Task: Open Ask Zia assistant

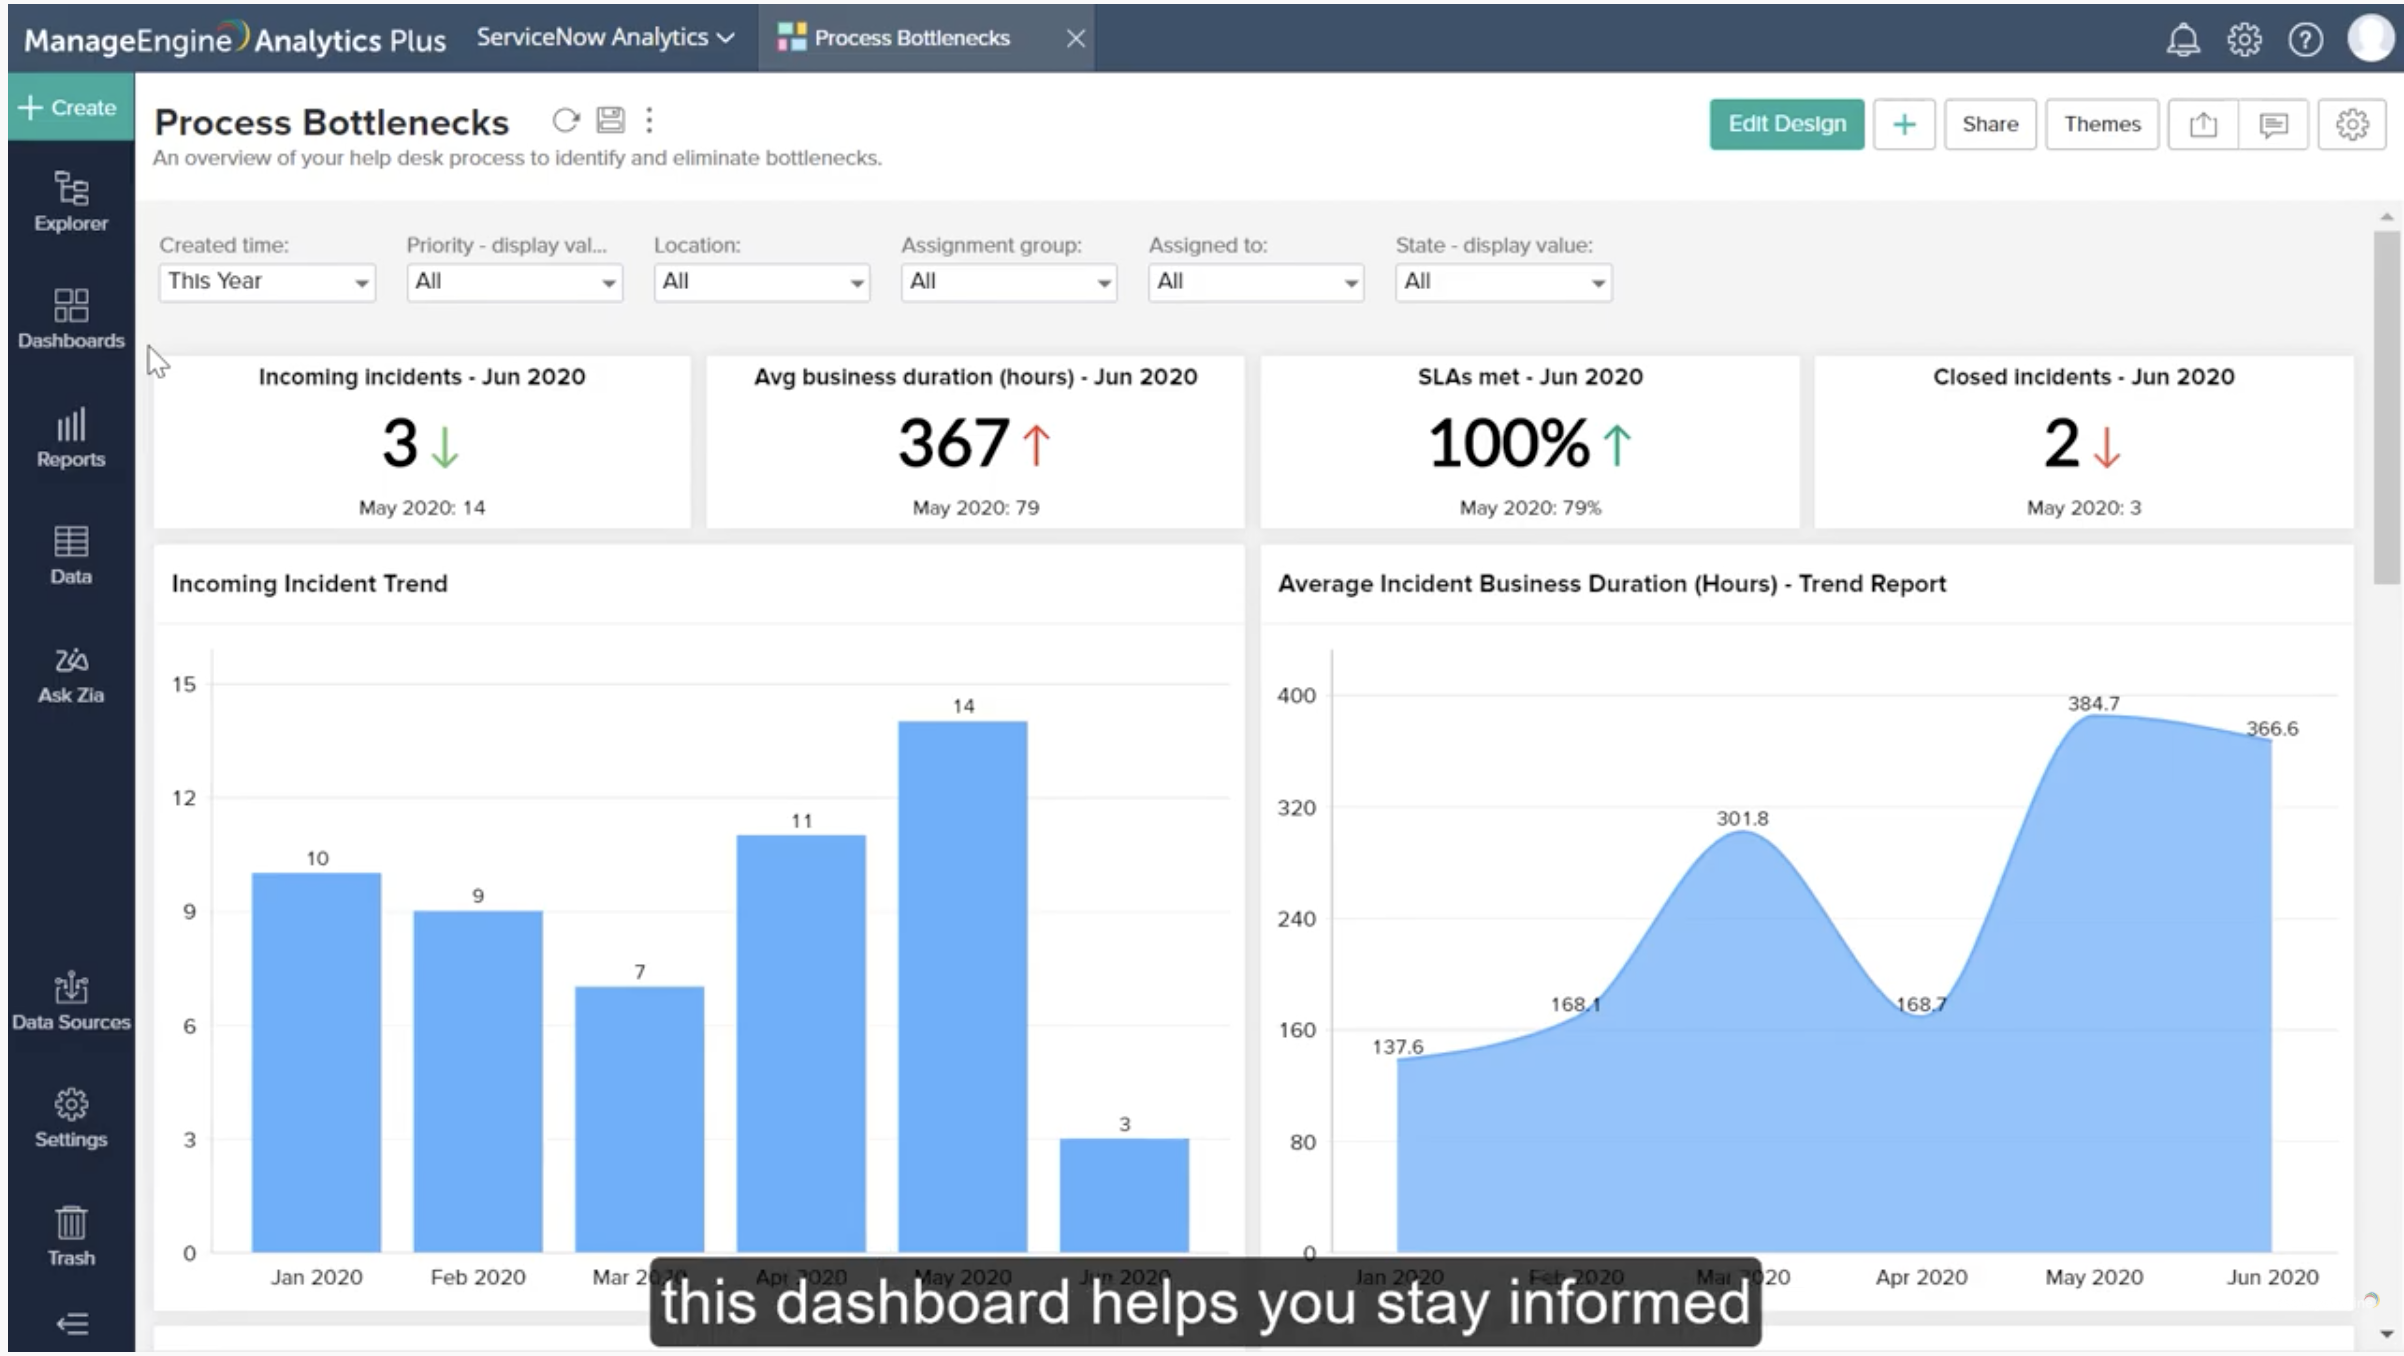Action: point(70,675)
